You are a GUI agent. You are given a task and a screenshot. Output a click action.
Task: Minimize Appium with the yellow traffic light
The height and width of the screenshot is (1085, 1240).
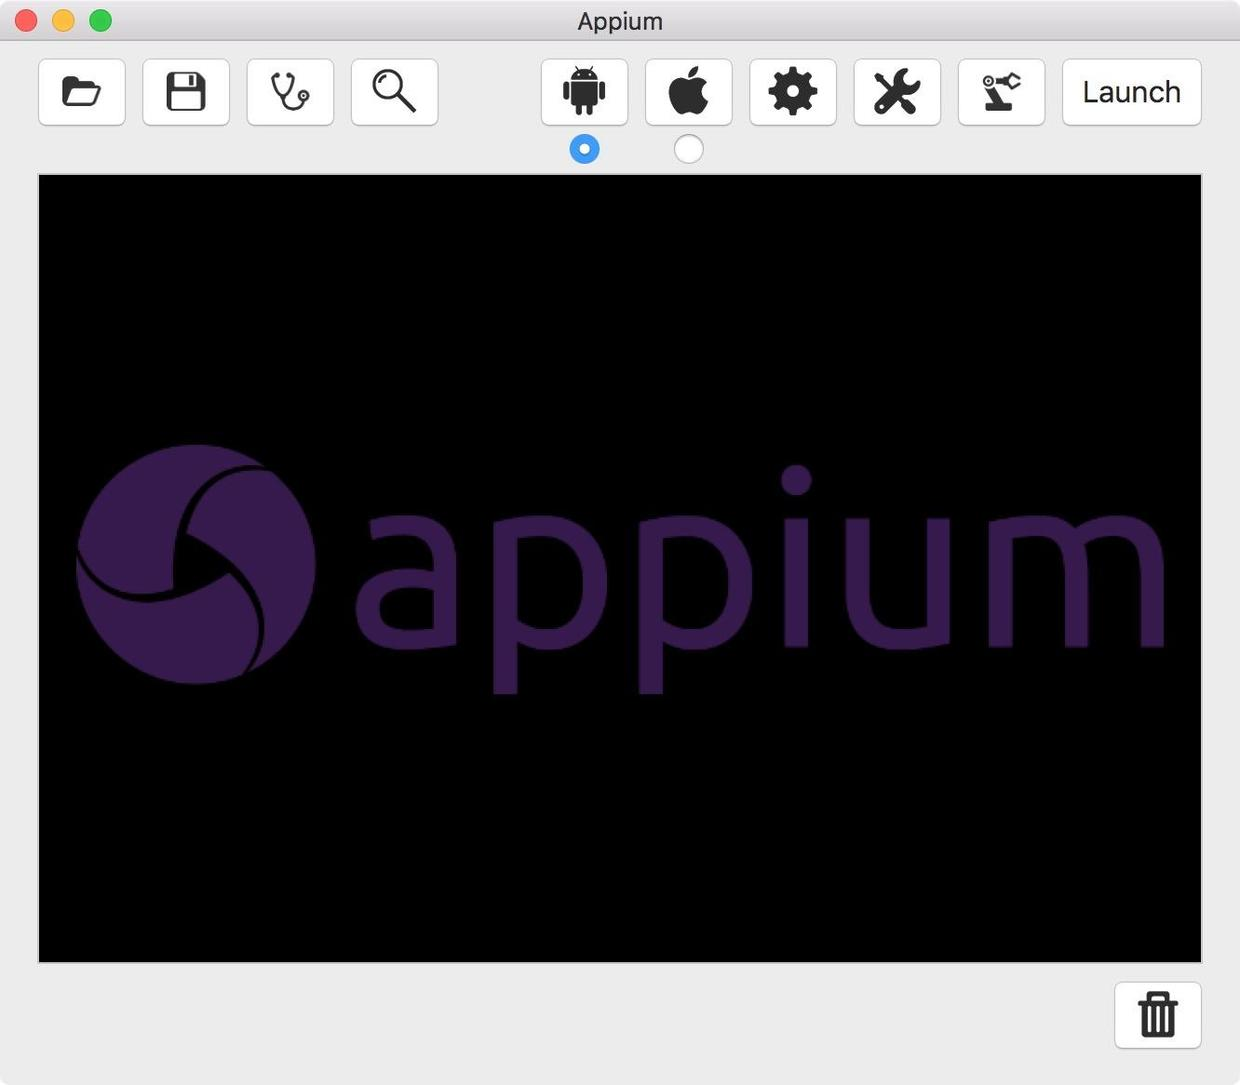(x=62, y=19)
